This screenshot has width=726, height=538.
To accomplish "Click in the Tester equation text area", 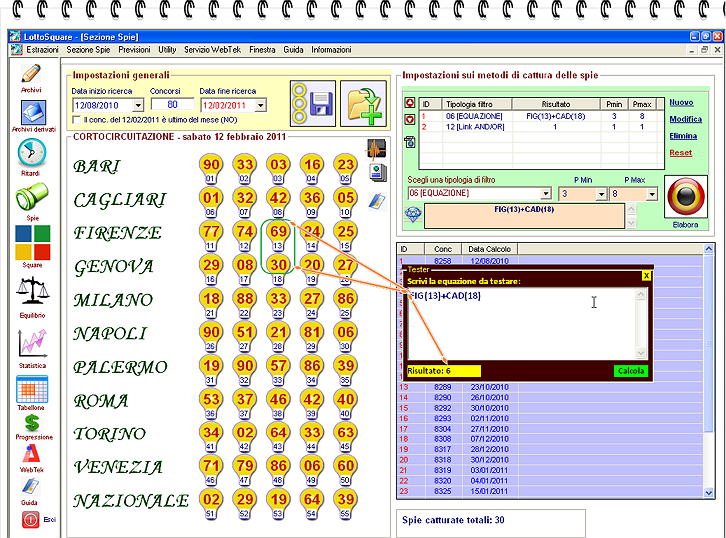I will [521, 324].
